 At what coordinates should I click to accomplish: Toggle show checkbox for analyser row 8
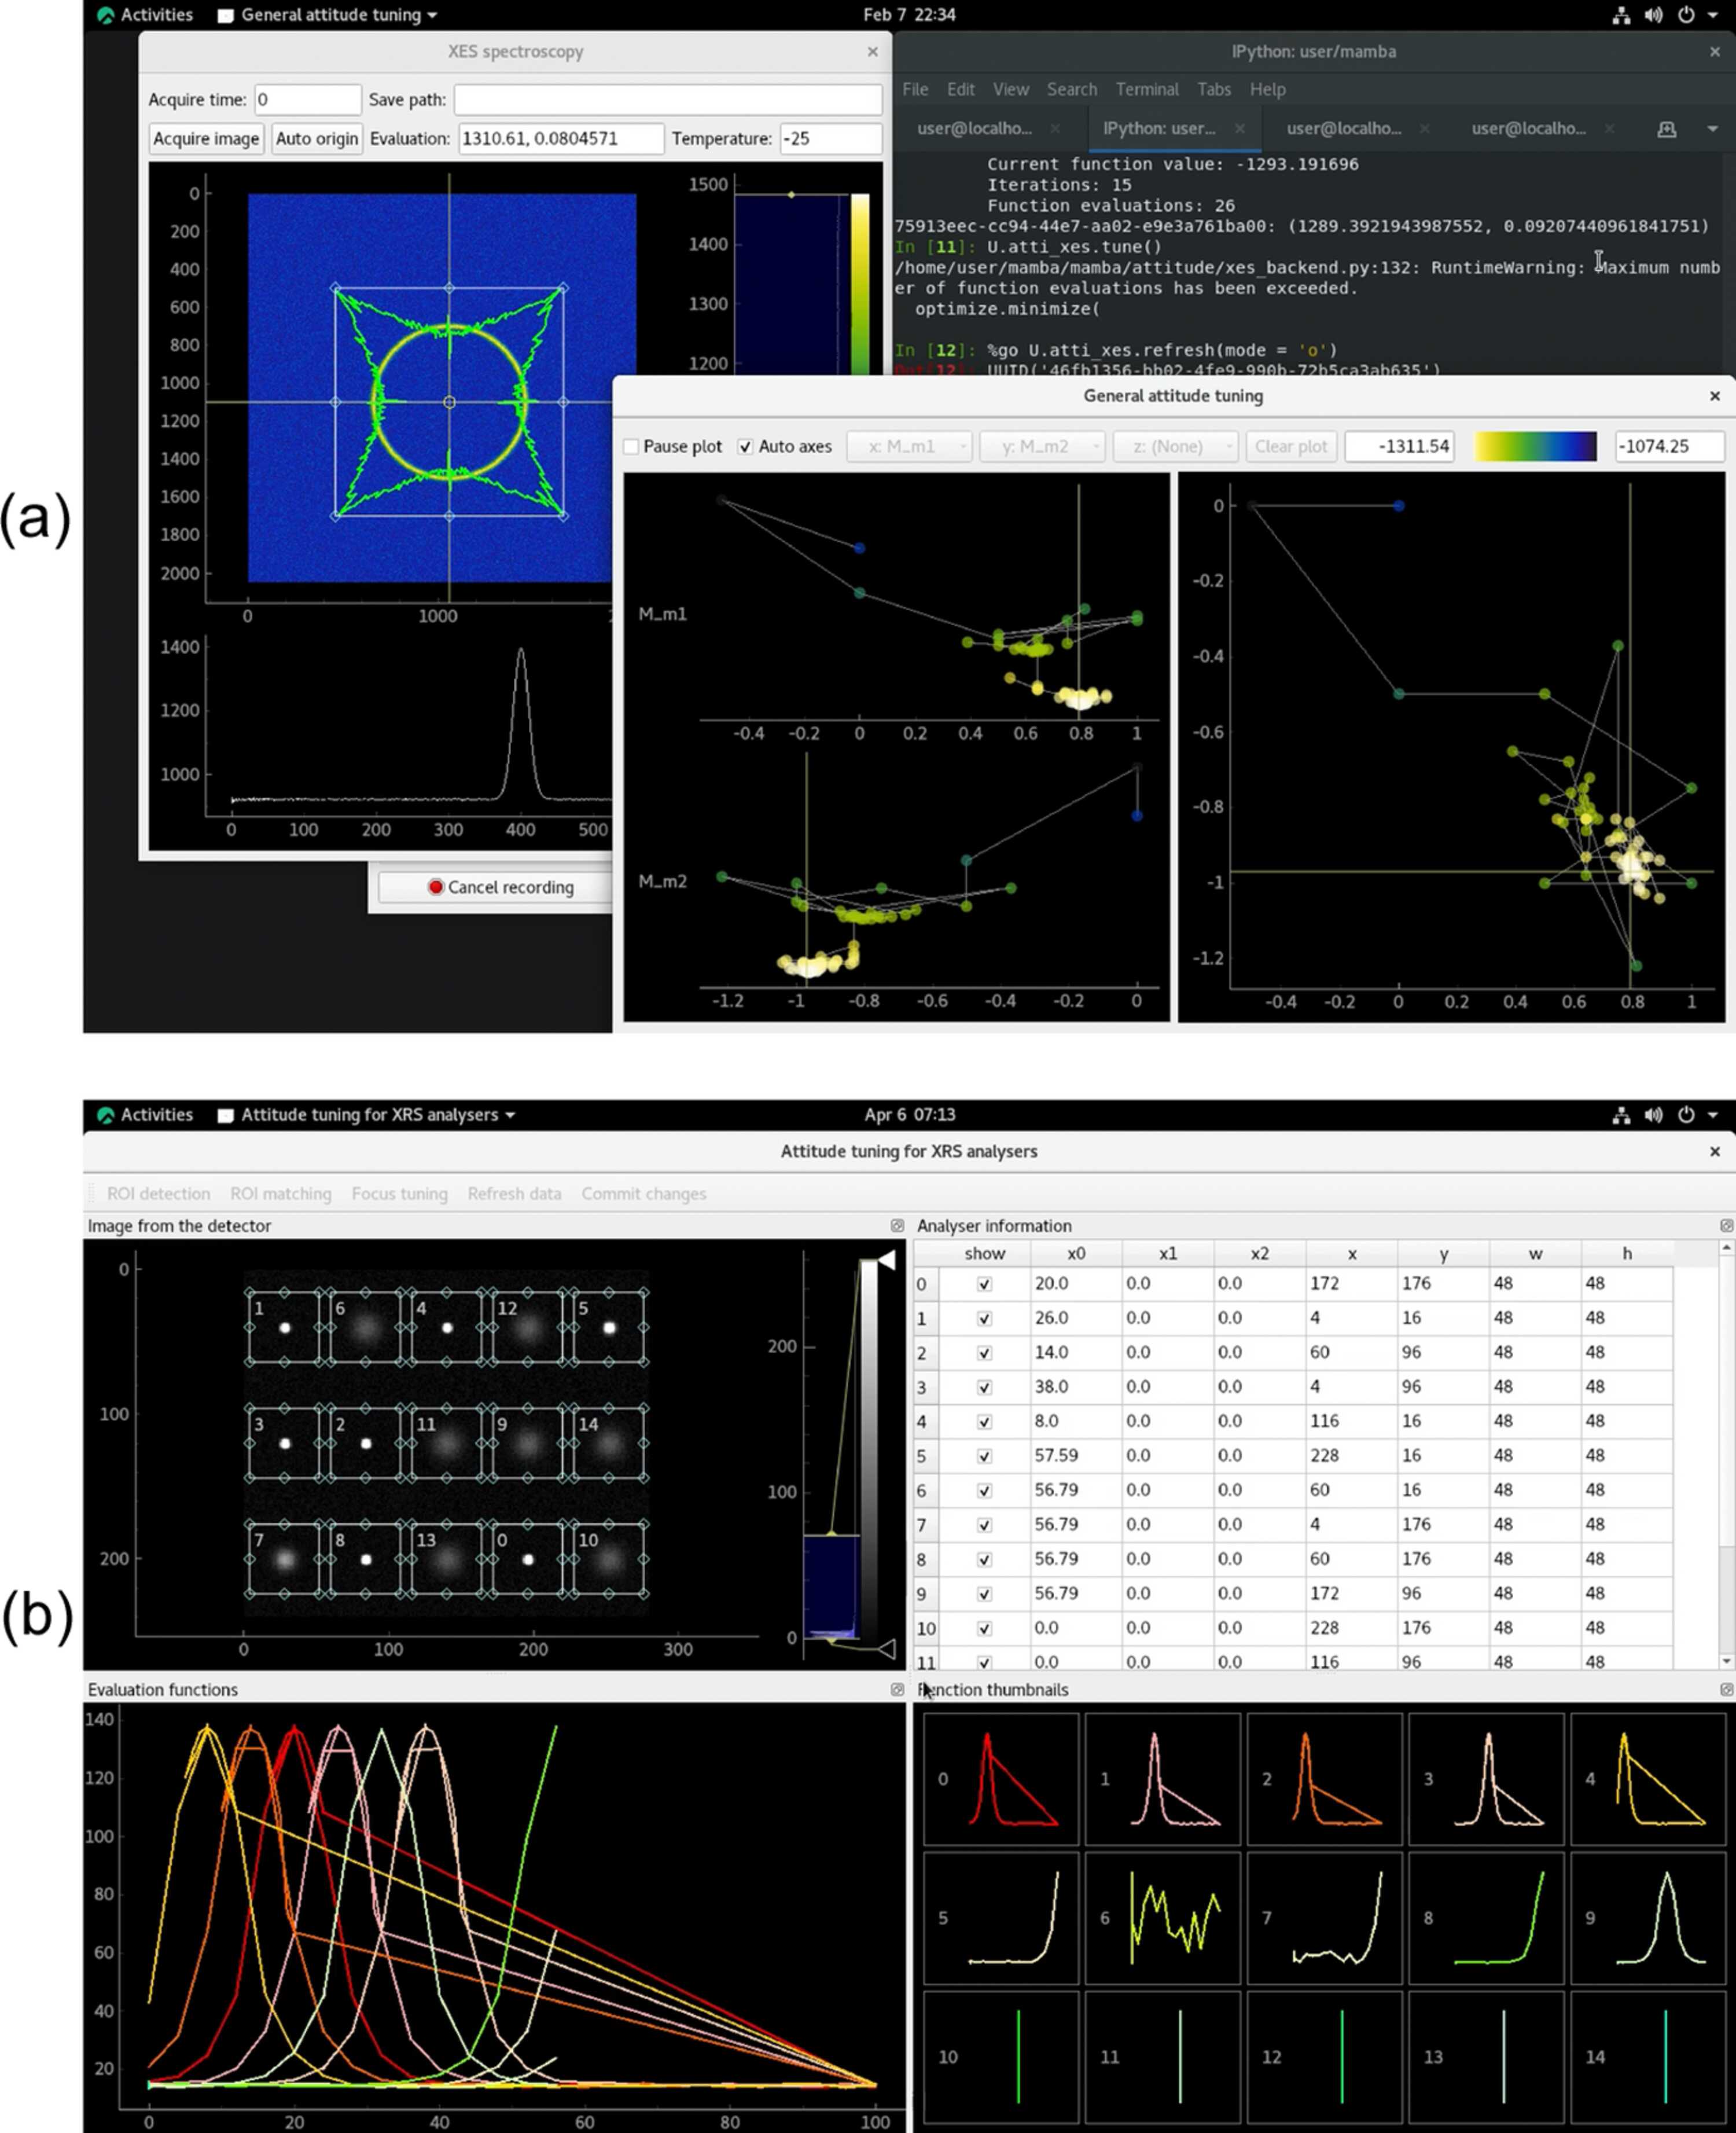click(x=984, y=1559)
